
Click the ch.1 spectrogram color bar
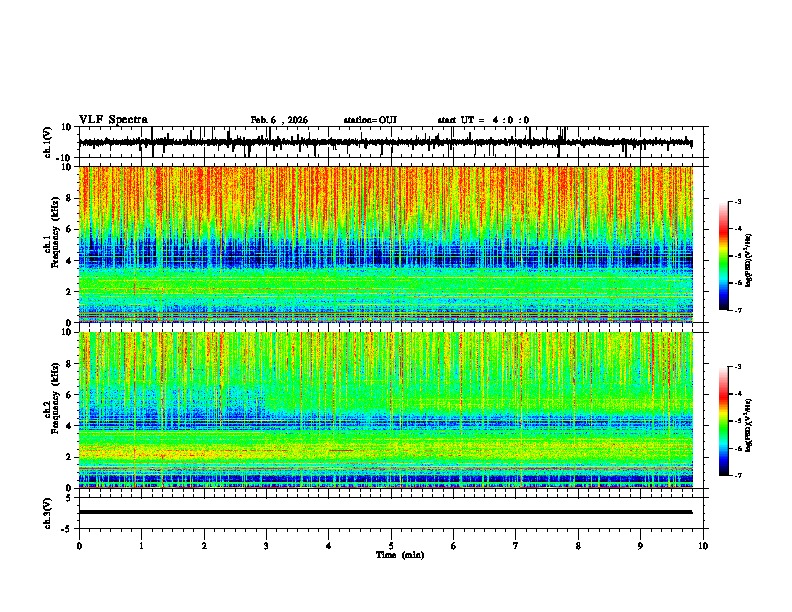click(x=724, y=256)
